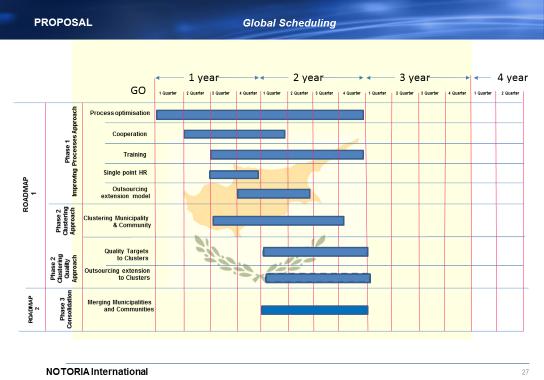
Task: Click "2 Quarter" label under 4 year
Action: (x=510, y=93)
